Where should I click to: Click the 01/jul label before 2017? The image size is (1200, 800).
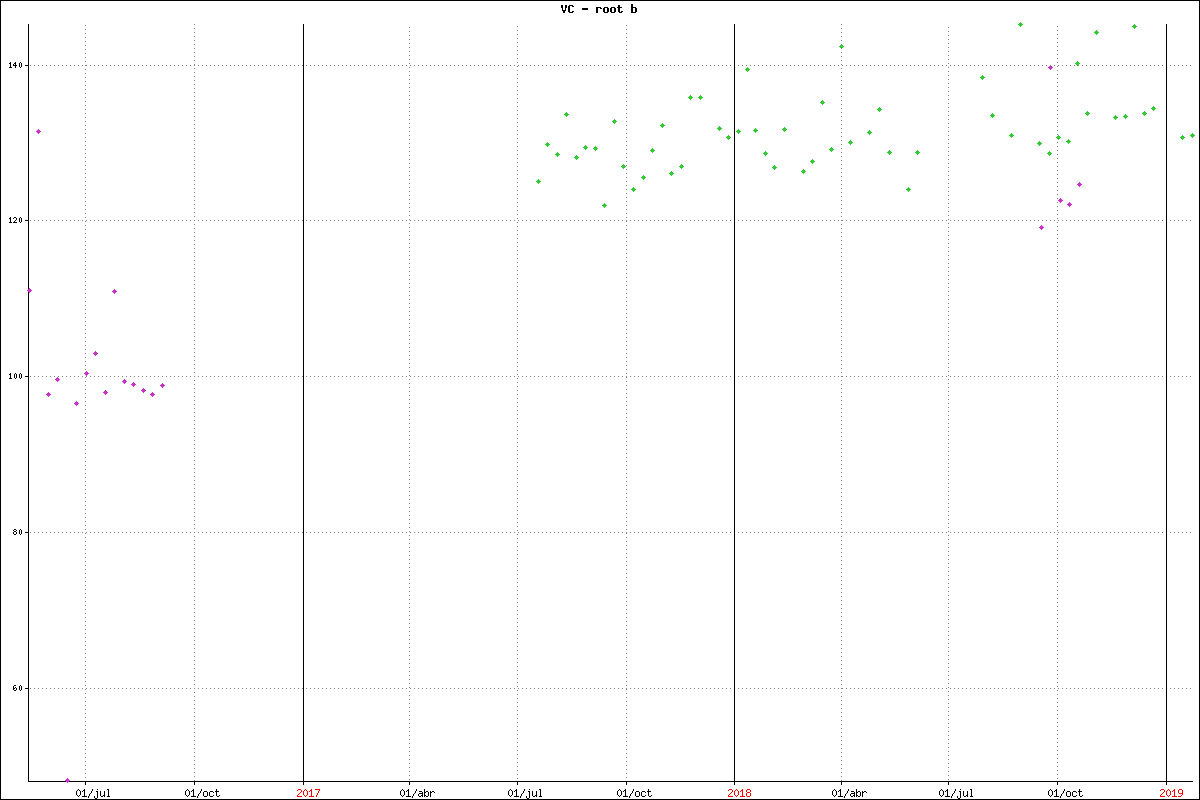click(93, 793)
